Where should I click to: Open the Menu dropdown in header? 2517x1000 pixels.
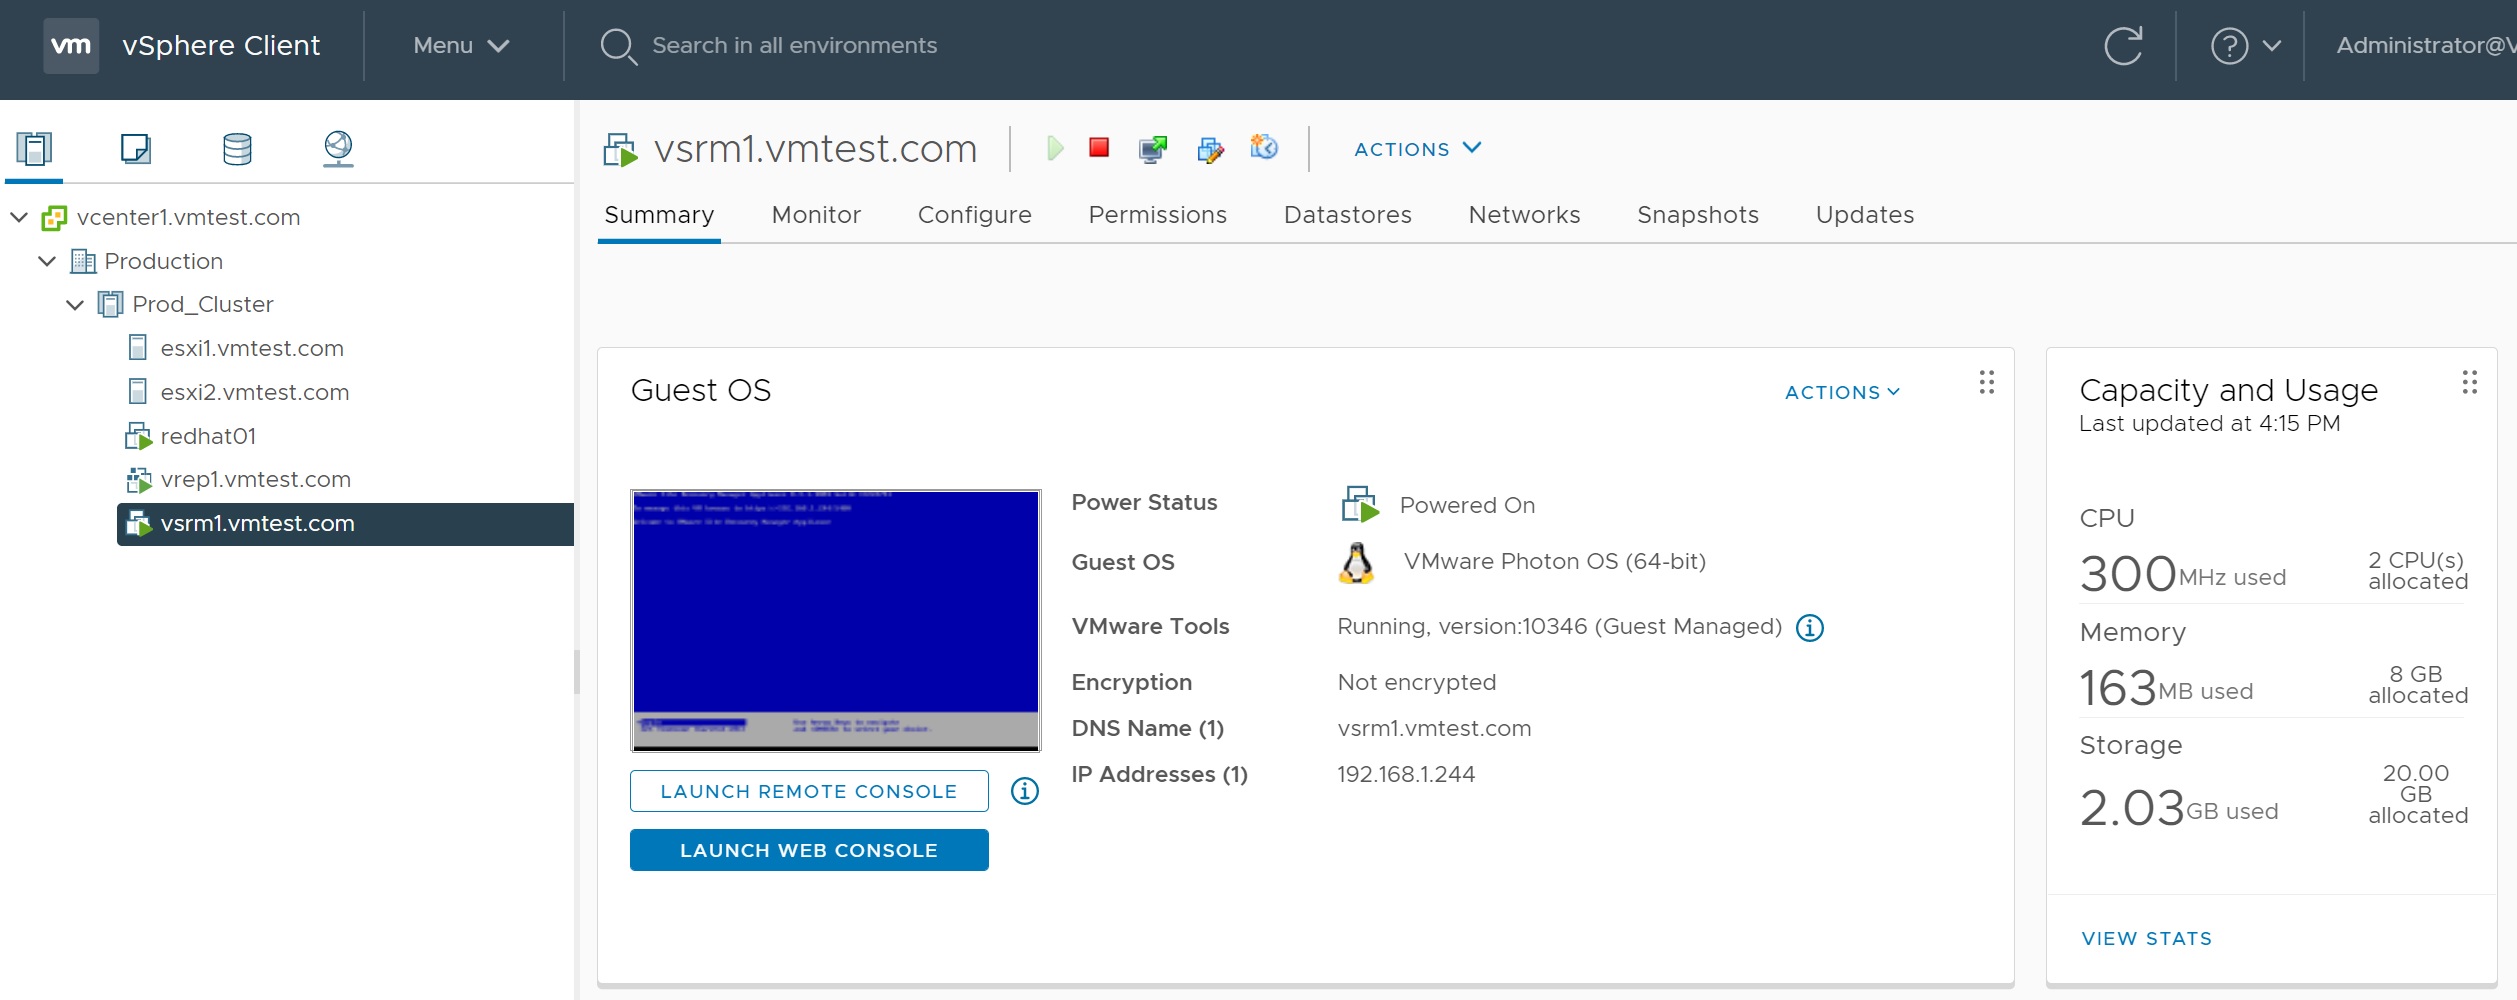(461, 46)
